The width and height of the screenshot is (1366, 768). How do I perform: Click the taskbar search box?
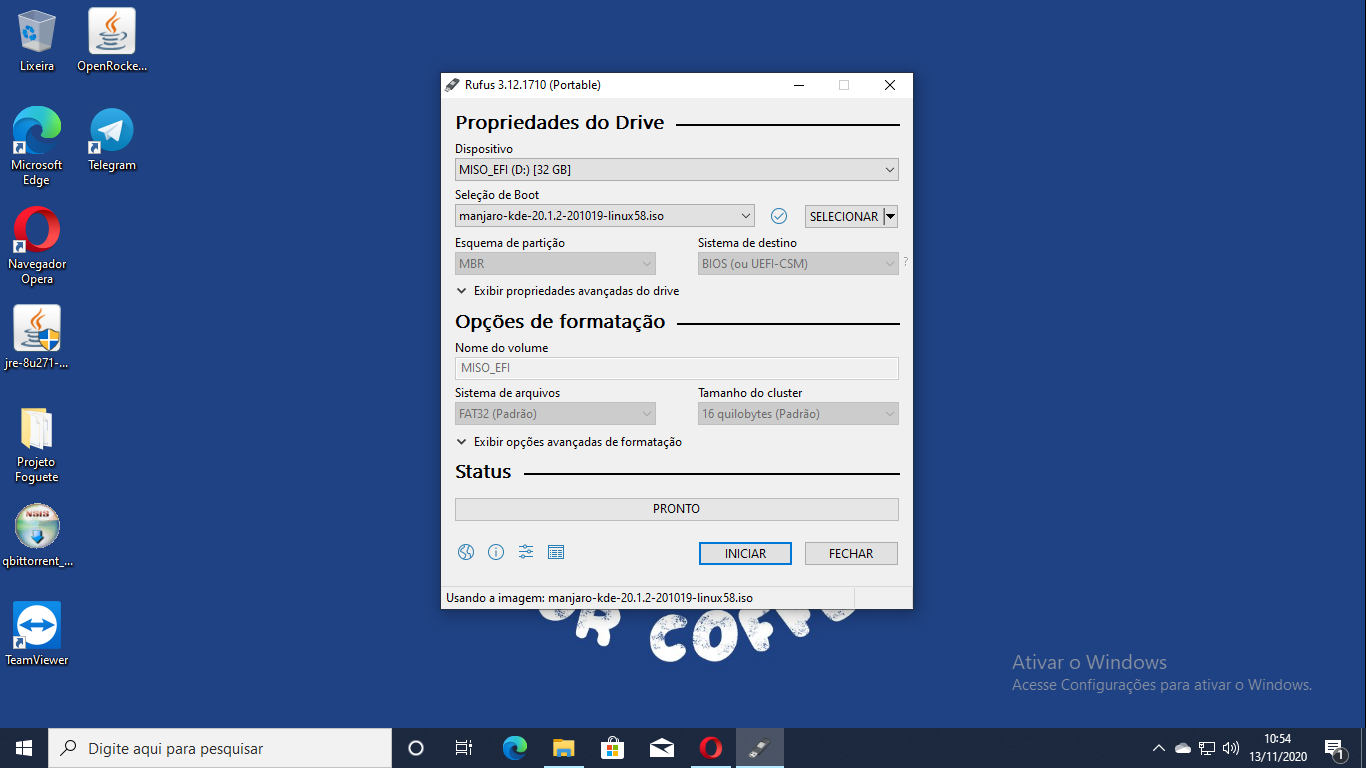(220, 748)
